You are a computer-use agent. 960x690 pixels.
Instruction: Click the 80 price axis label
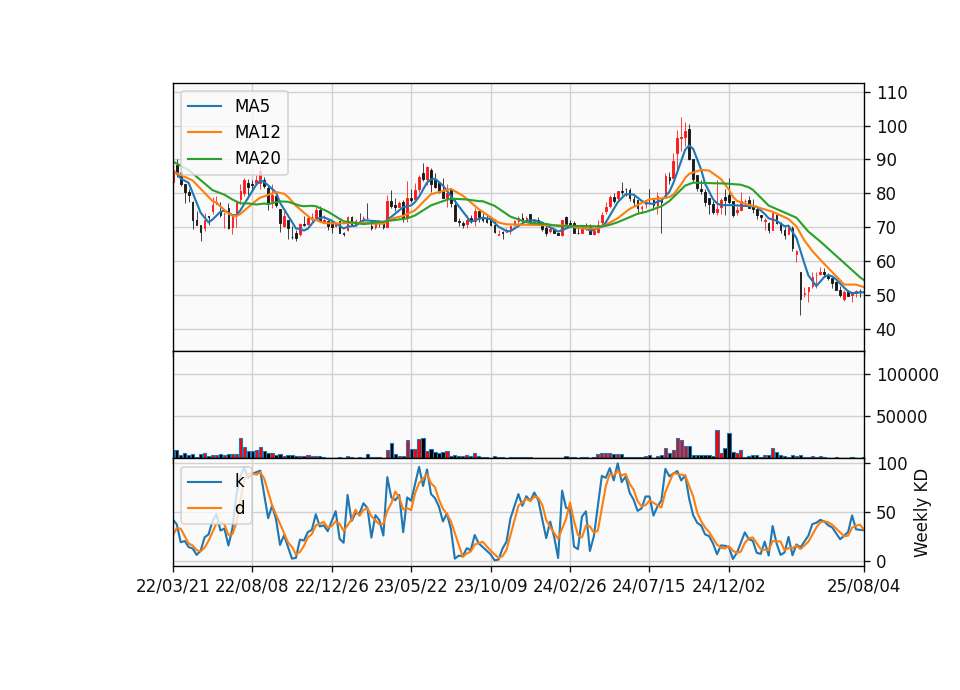pyautogui.click(x=887, y=194)
